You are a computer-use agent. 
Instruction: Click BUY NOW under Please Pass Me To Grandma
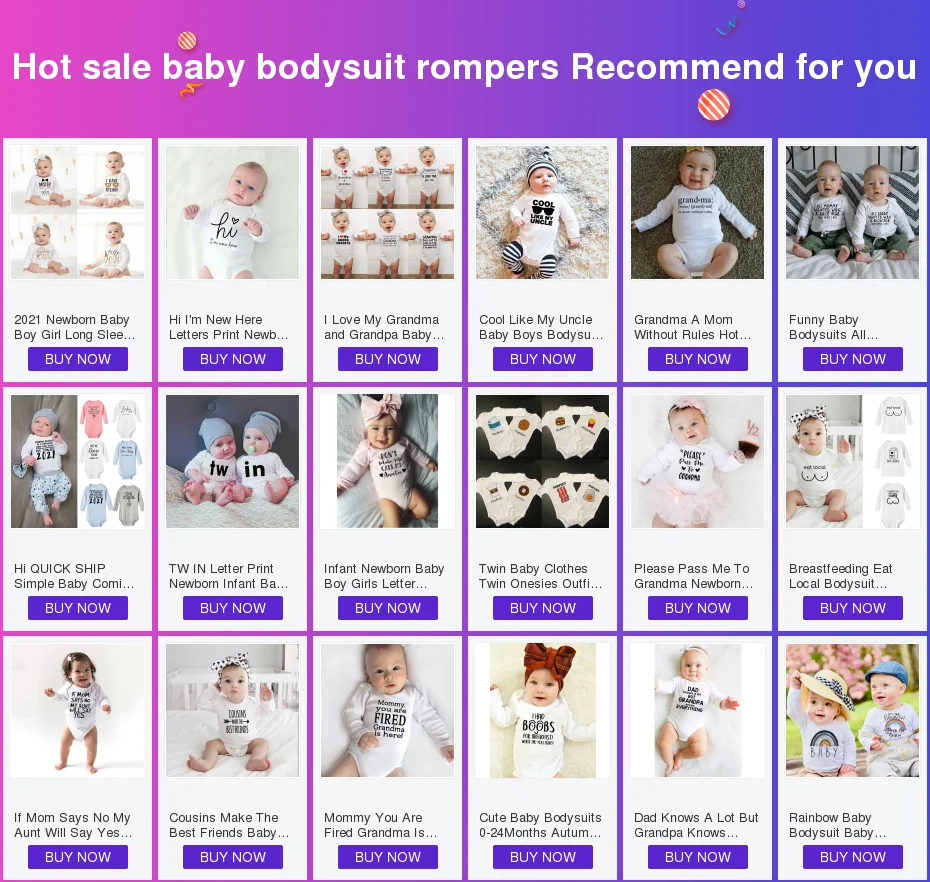pyautogui.click(x=698, y=608)
